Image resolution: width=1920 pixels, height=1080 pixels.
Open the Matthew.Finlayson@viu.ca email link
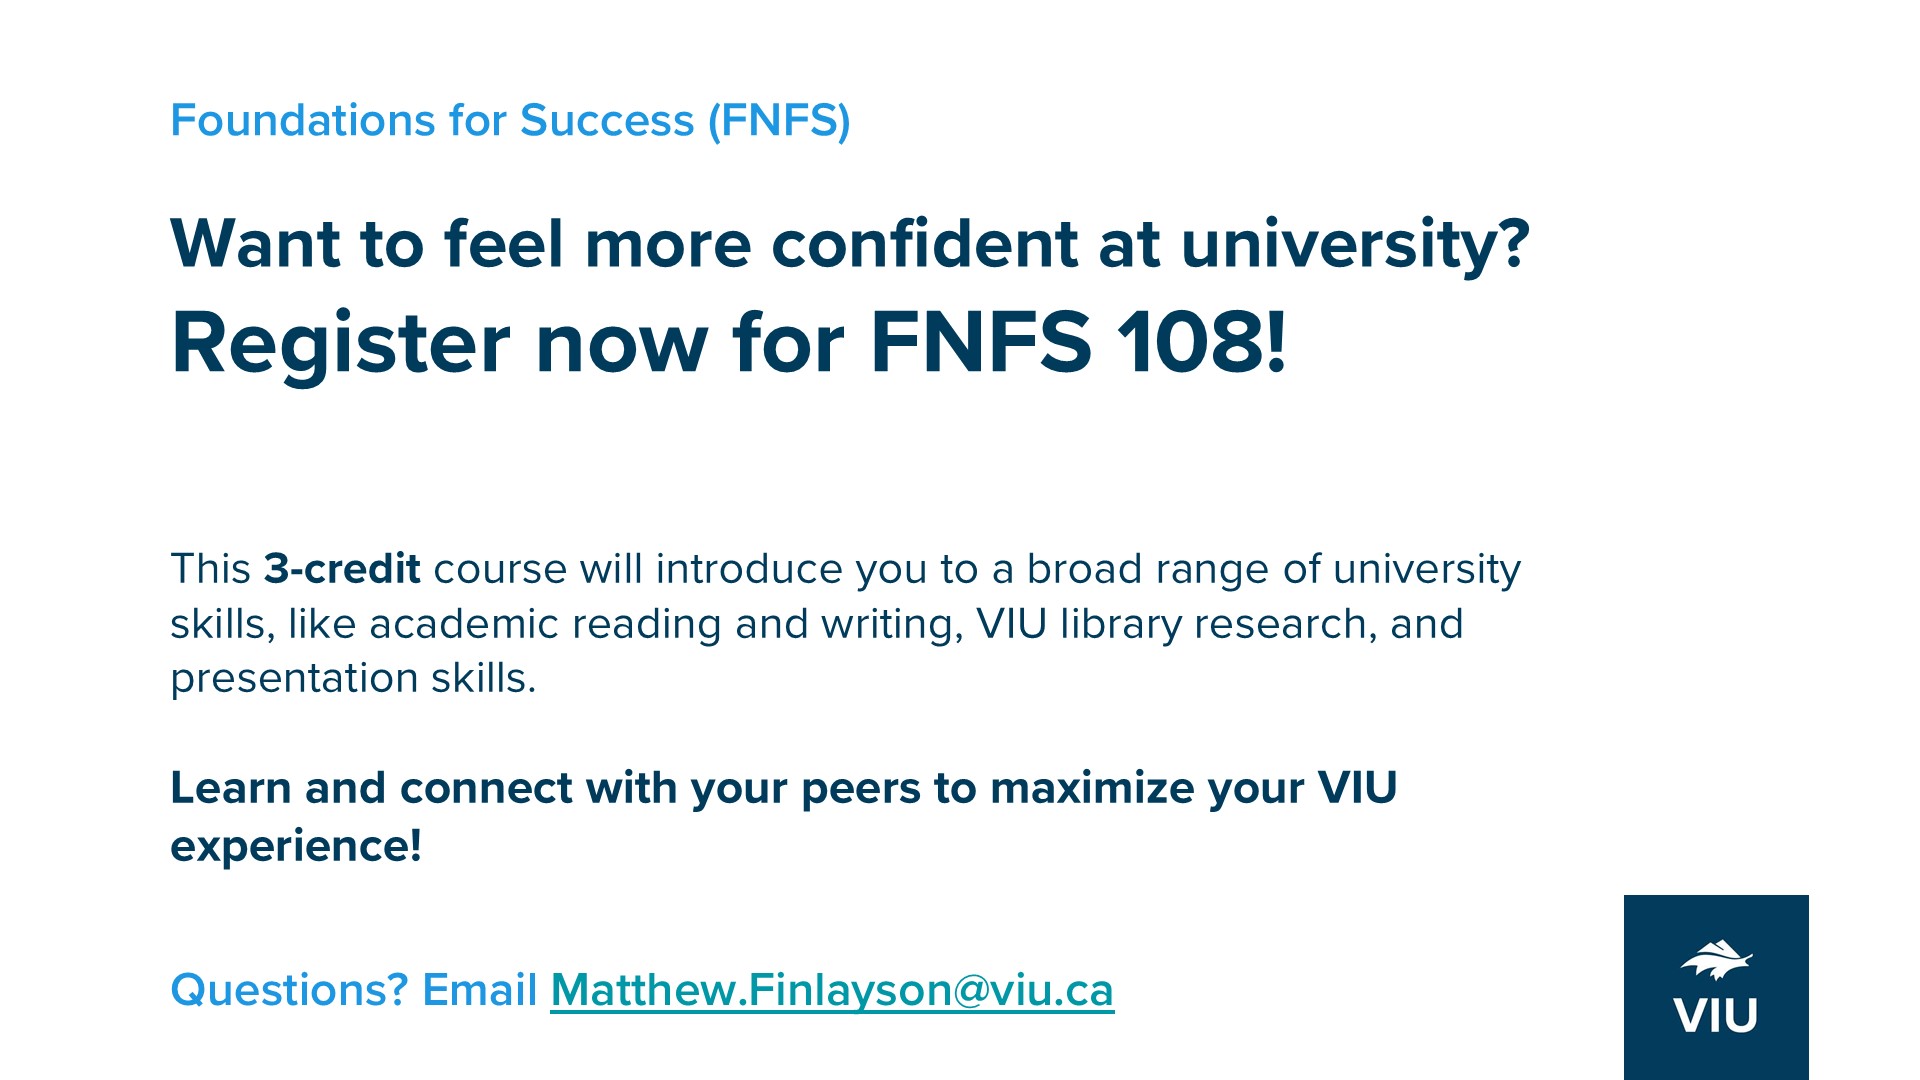pyautogui.click(x=832, y=990)
